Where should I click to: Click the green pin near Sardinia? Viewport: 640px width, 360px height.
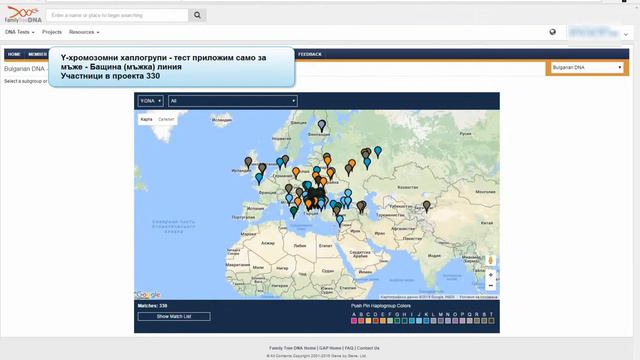click(x=294, y=212)
